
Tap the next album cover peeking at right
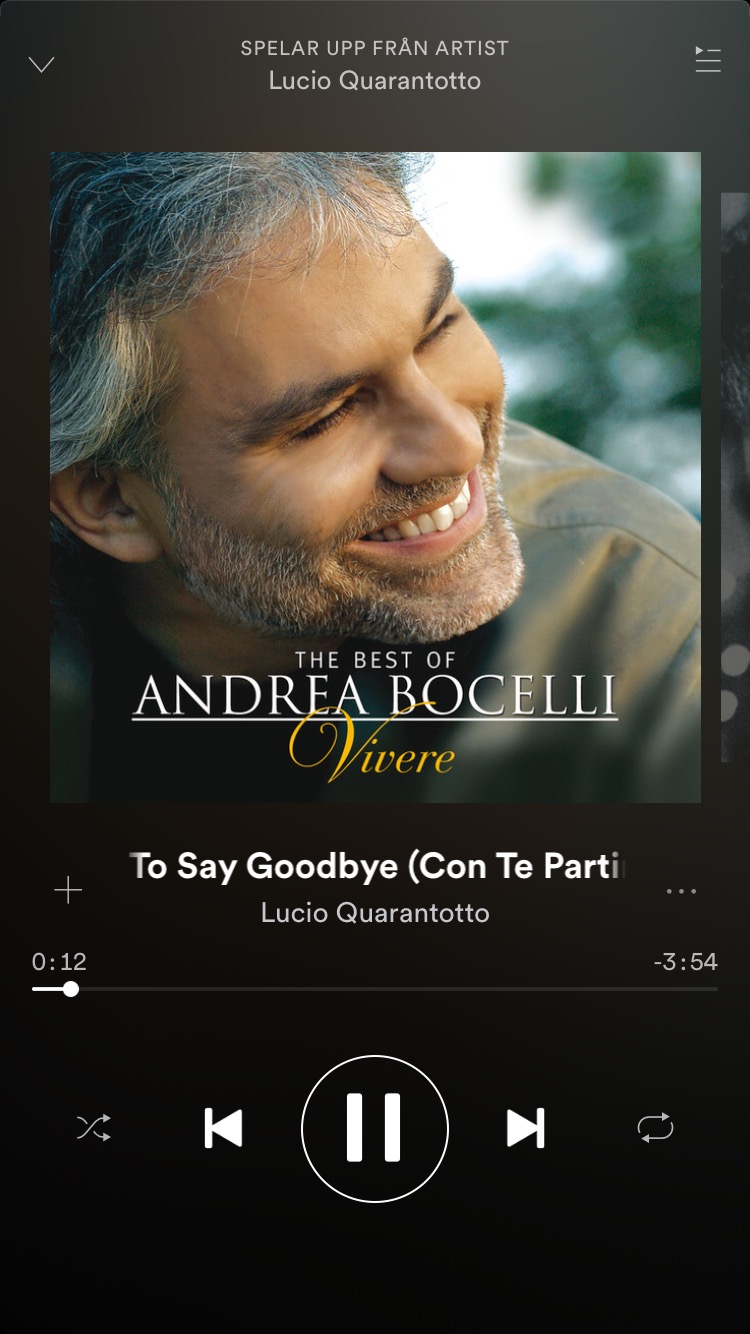coord(735,477)
